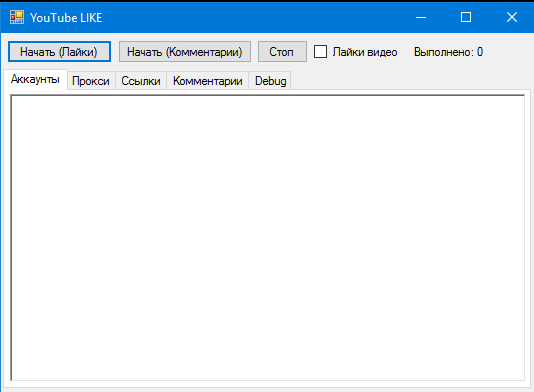Click inside the accounts text area
534x392 pixels.
(268, 237)
